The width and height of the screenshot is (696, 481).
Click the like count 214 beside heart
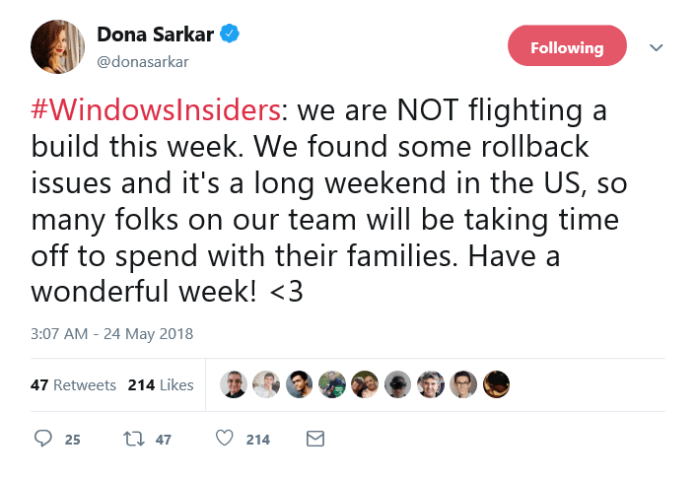pos(258,440)
